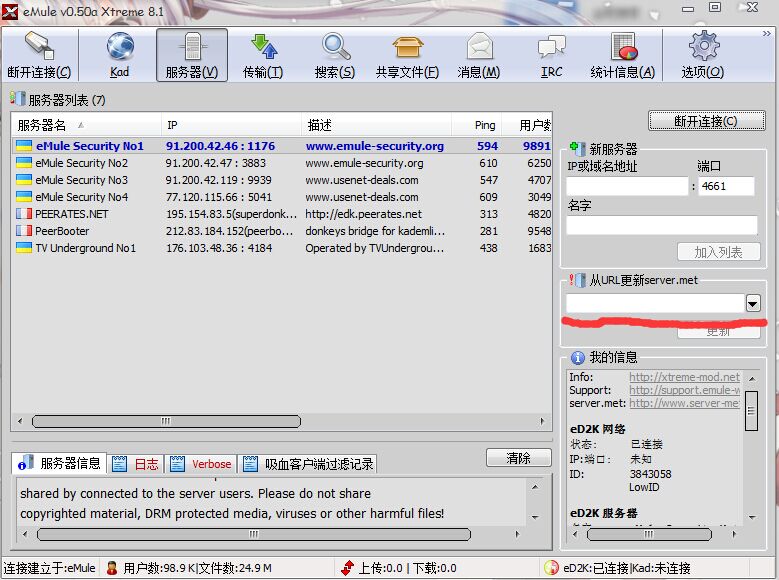Open the 统计信息(A) statistics page
The height and width of the screenshot is (580, 779).
point(623,55)
